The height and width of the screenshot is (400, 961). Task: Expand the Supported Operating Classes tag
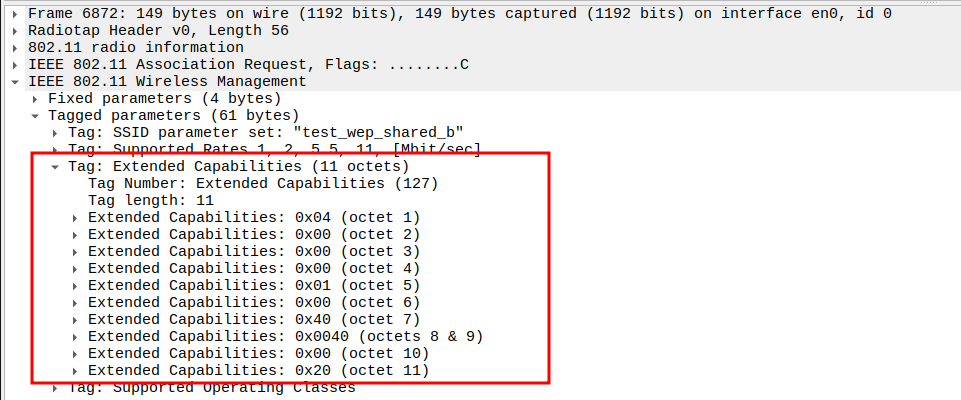click(56, 387)
